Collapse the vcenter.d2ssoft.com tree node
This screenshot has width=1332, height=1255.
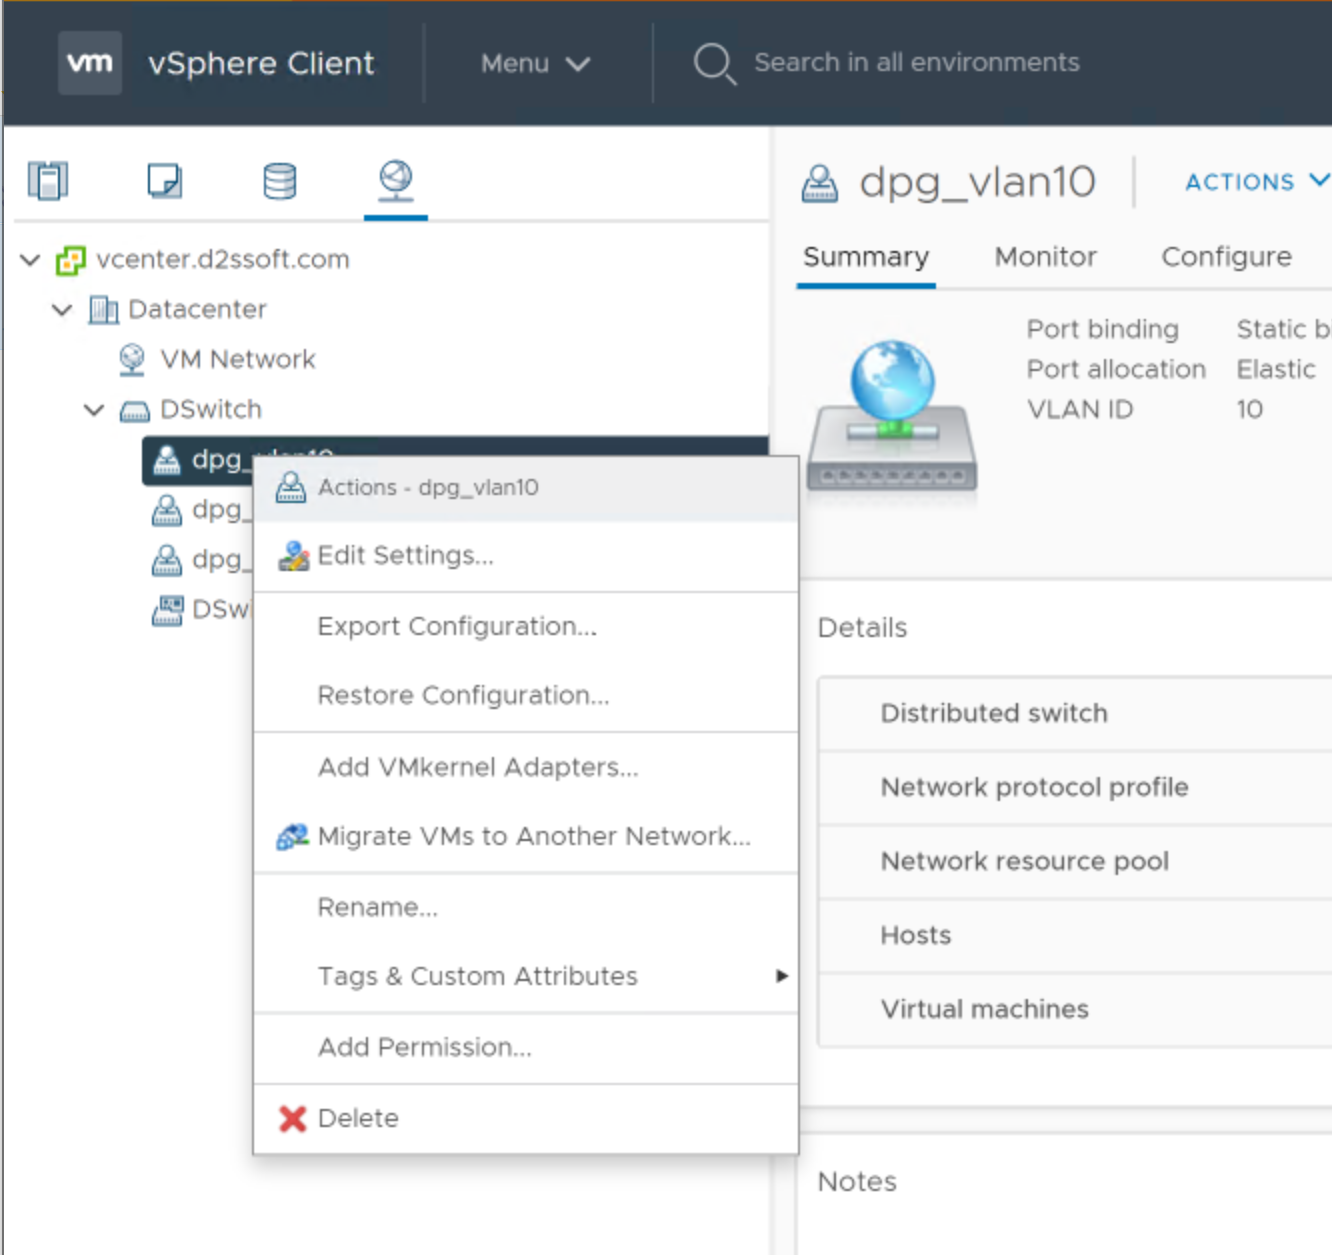[x=30, y=260]
